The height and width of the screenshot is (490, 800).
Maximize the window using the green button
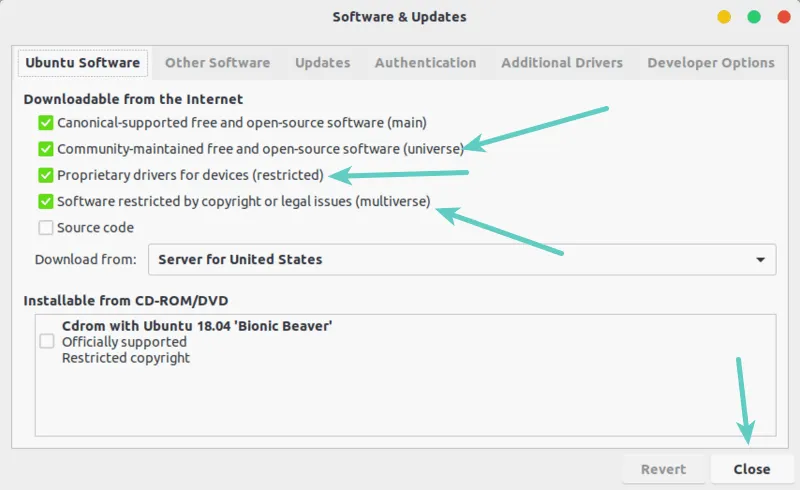[754, 17]
